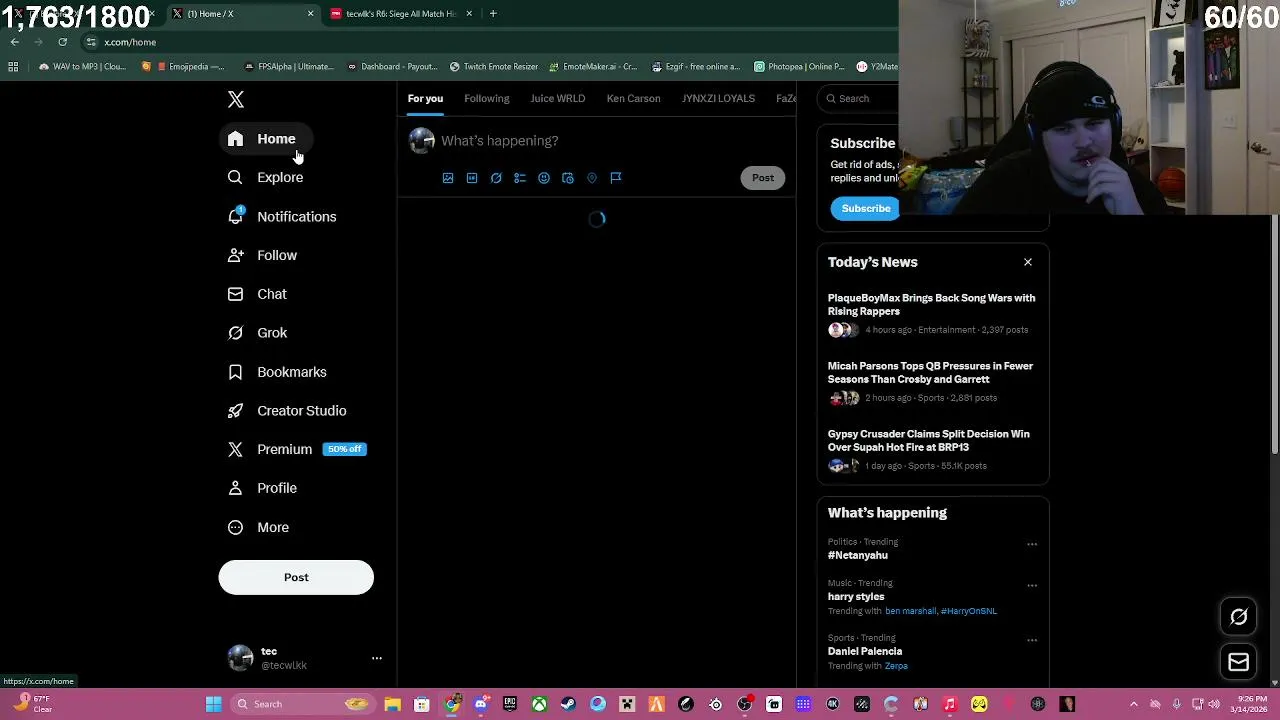Open Notifications bell in the sidebar
Image resolution: width=1280 pixels, height=720 pixels.
click(x=283, y=217)
